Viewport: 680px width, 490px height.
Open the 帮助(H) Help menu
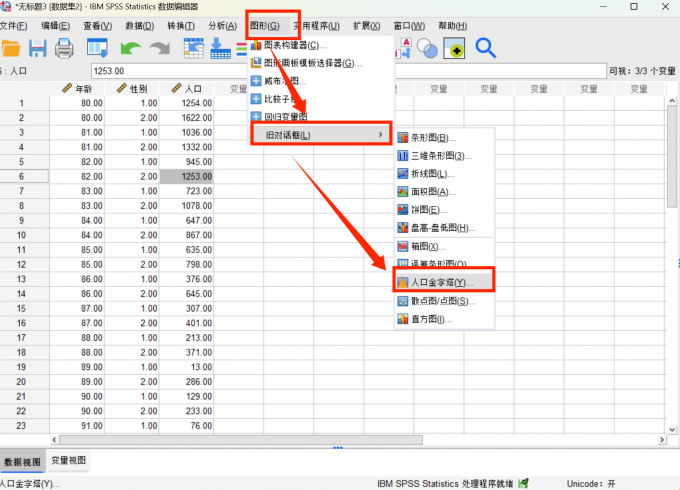pyautogui.click(x=452, y=26)
